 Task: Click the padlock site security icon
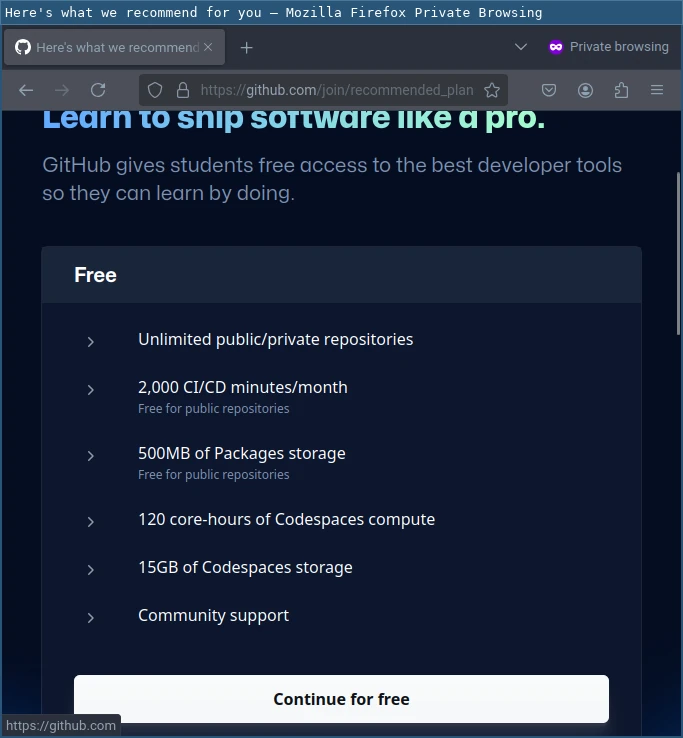point(182,90)
